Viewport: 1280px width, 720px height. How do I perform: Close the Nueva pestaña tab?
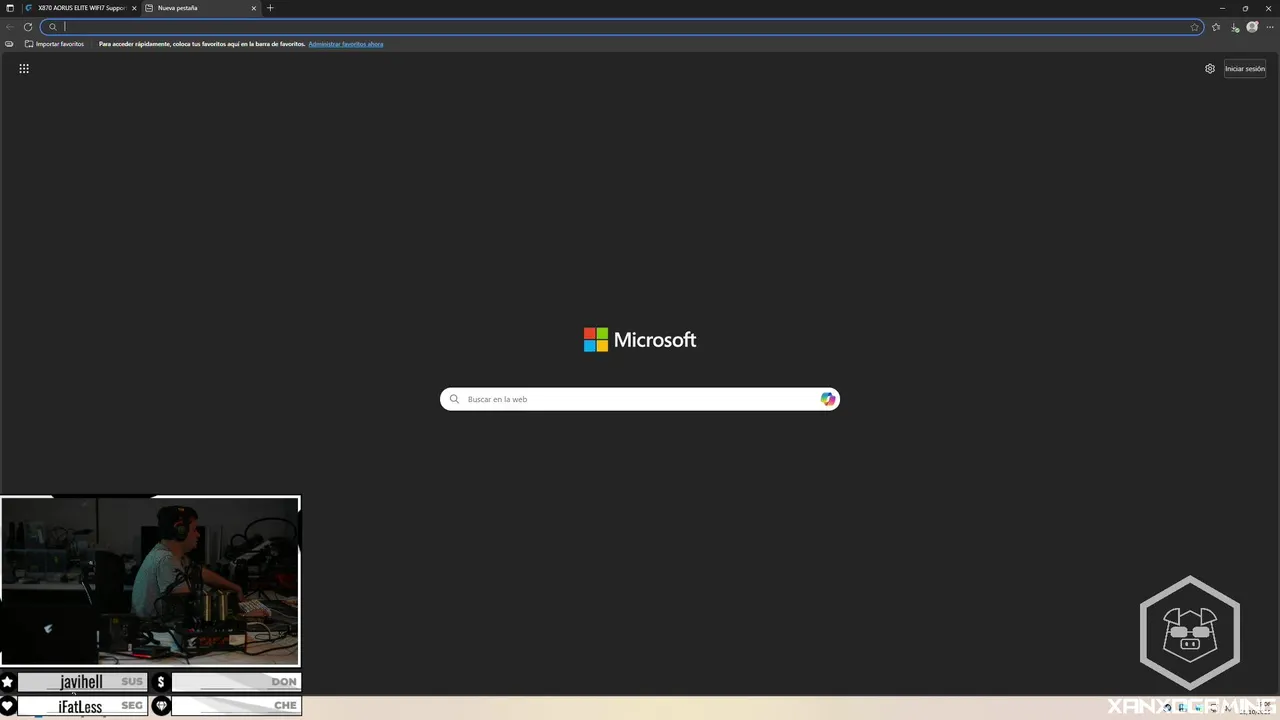[x=254, y=8]
